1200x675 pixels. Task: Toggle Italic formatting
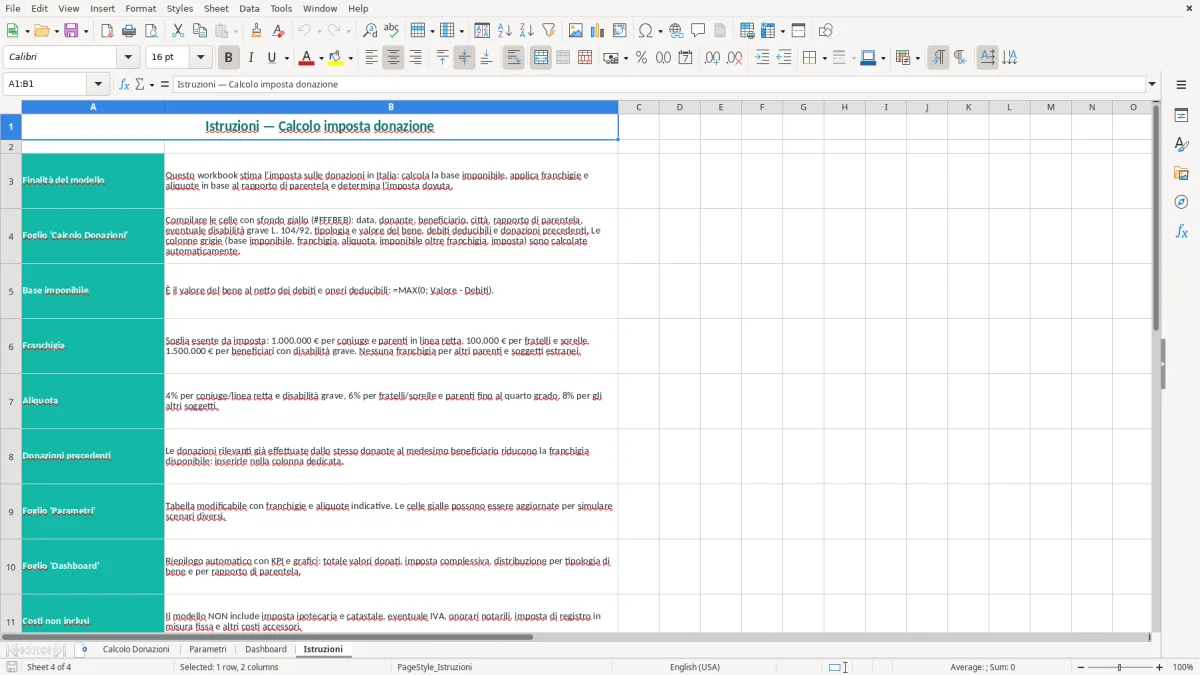pos(250,58)
